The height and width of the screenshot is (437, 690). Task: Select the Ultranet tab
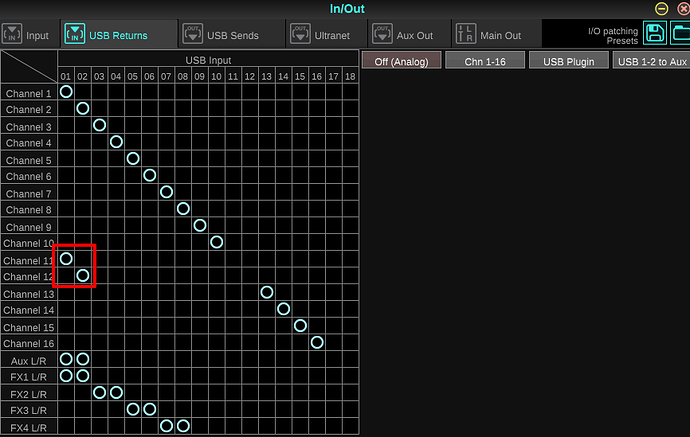tap(327, 35)
